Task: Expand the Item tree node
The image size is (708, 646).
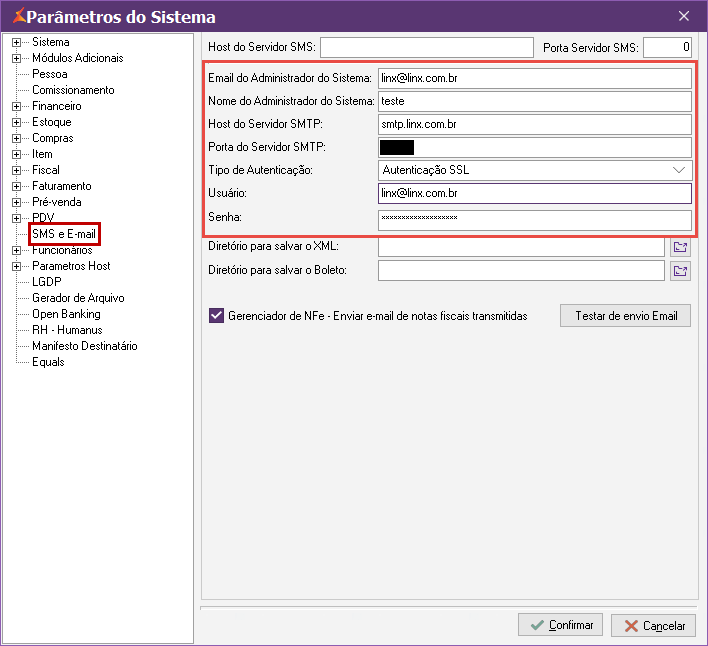Action: [16, 154]
